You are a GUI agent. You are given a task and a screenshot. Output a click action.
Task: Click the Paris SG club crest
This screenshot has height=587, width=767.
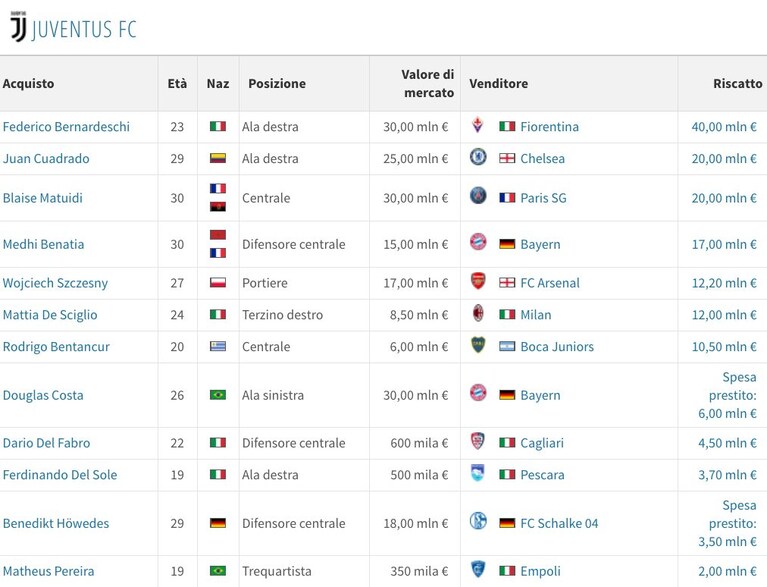coord(478,196)
